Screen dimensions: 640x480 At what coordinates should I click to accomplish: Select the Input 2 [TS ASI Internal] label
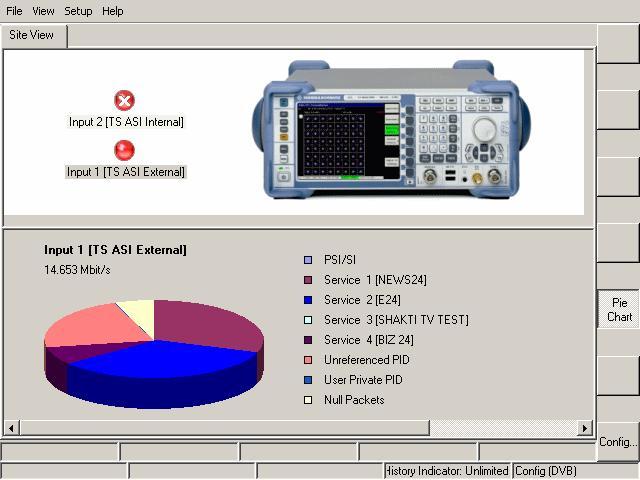126,122
